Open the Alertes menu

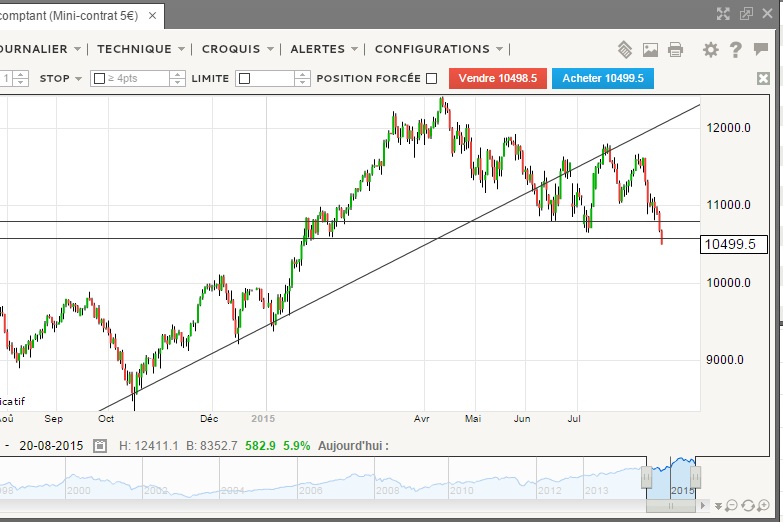click(324, 49)
